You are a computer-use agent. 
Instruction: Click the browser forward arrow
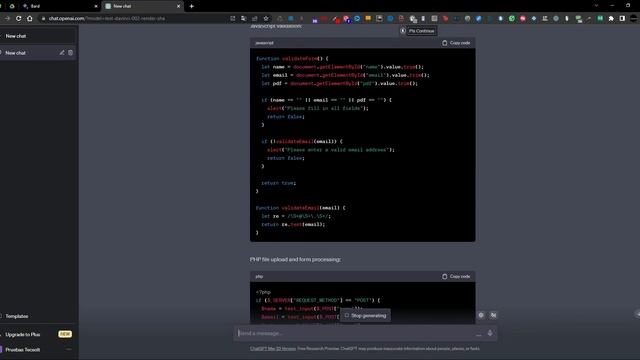pyautogui.click(x=7, y=18)
